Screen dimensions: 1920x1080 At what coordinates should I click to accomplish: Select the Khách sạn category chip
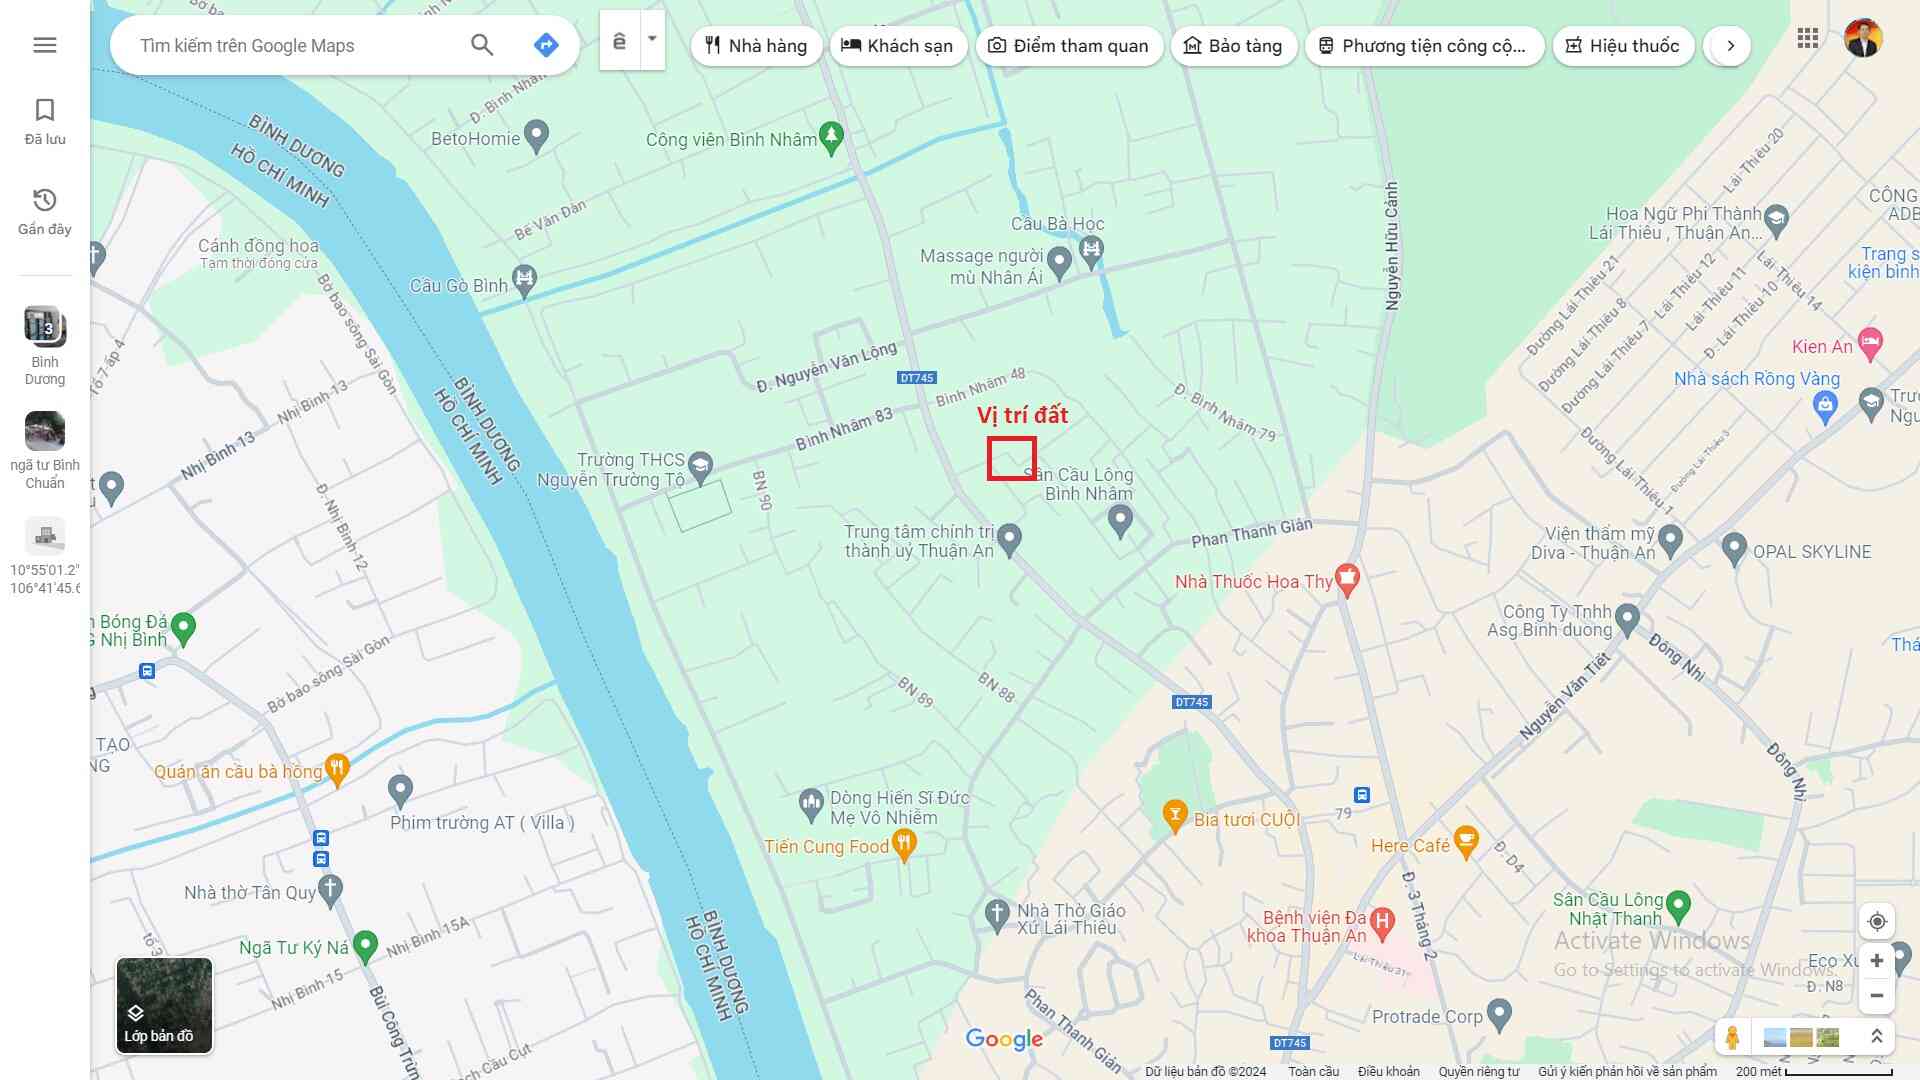897,46
